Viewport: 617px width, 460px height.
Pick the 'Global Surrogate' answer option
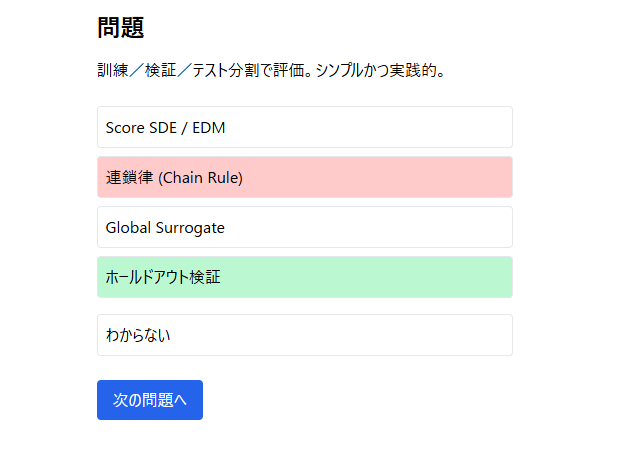(304, 227)
